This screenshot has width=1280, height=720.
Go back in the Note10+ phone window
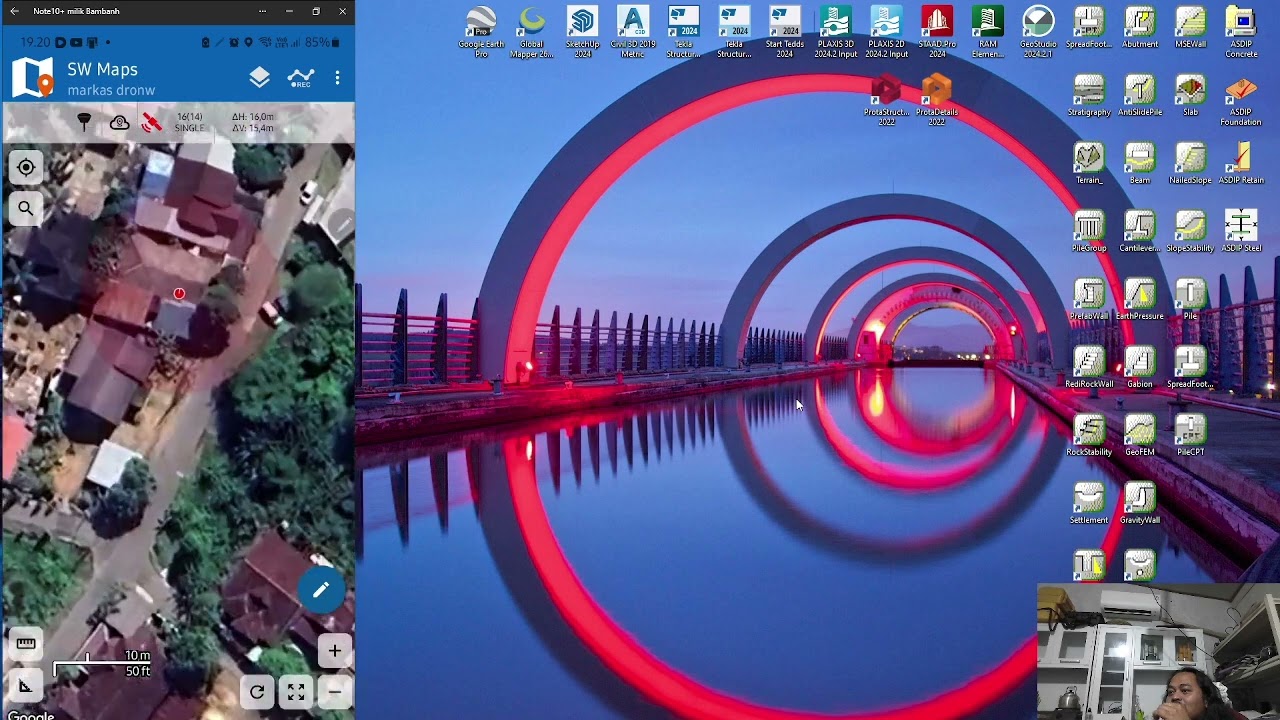(x=14, y=11)
